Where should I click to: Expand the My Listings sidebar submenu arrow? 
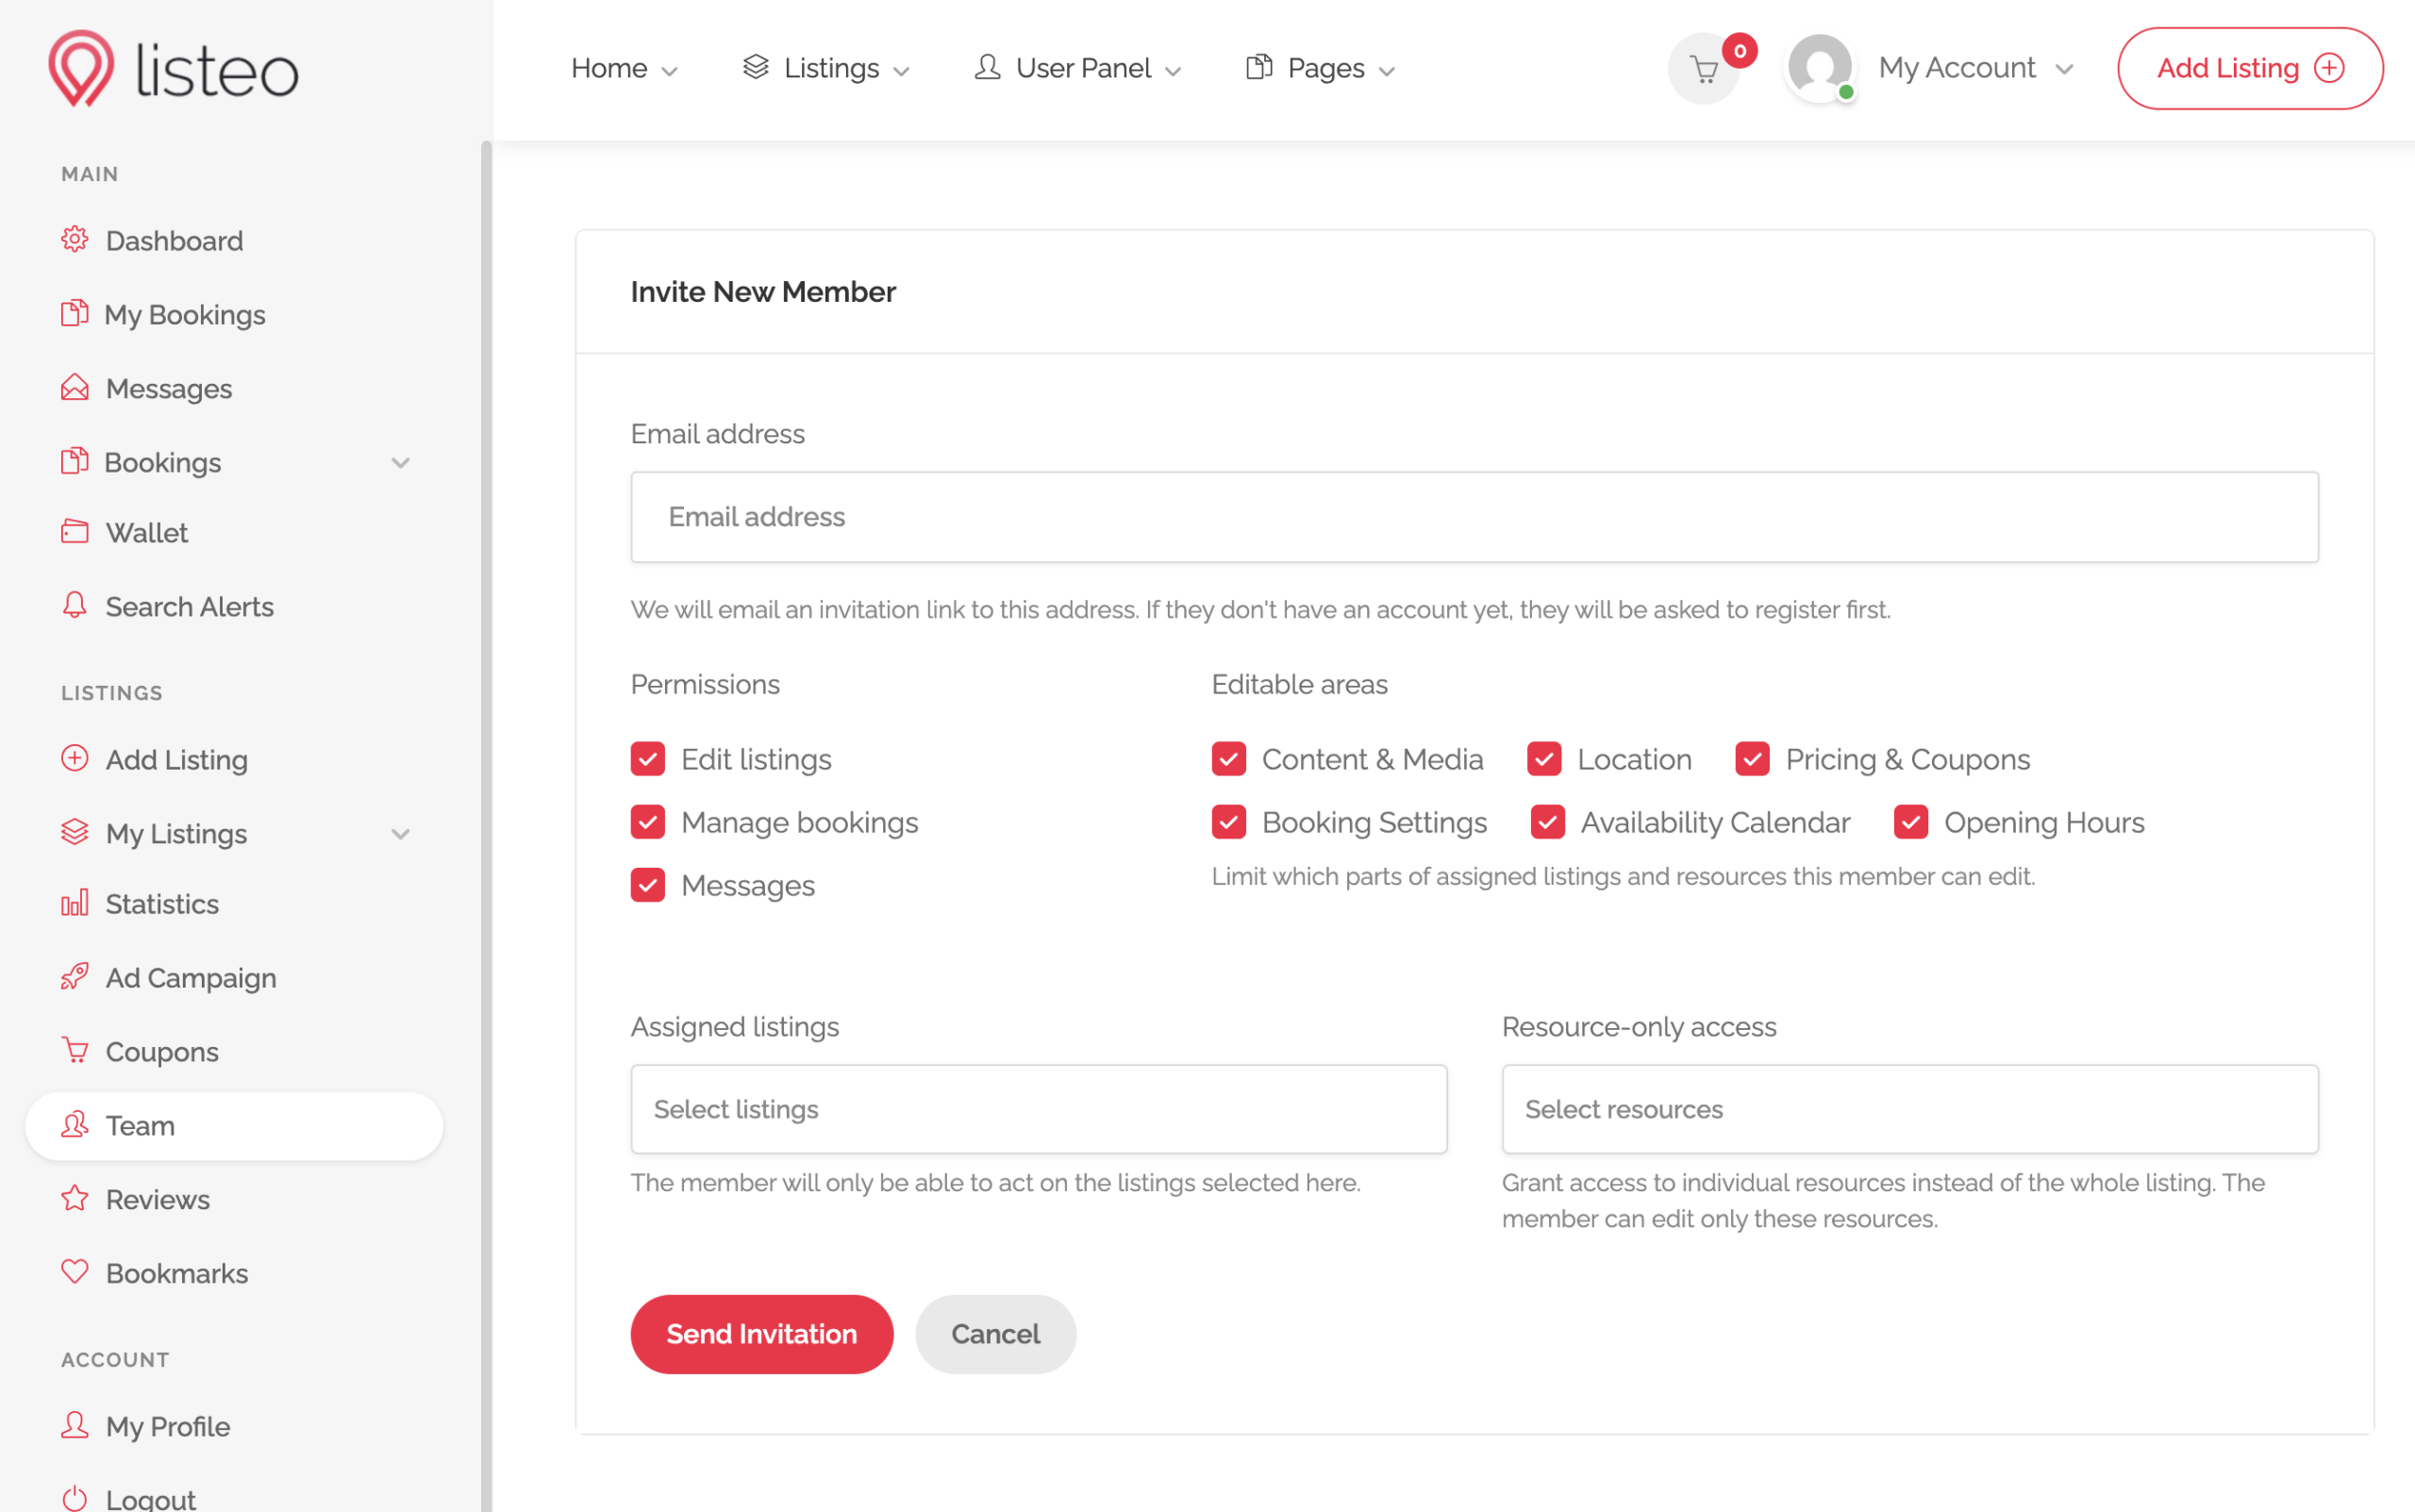pos(401,834)
